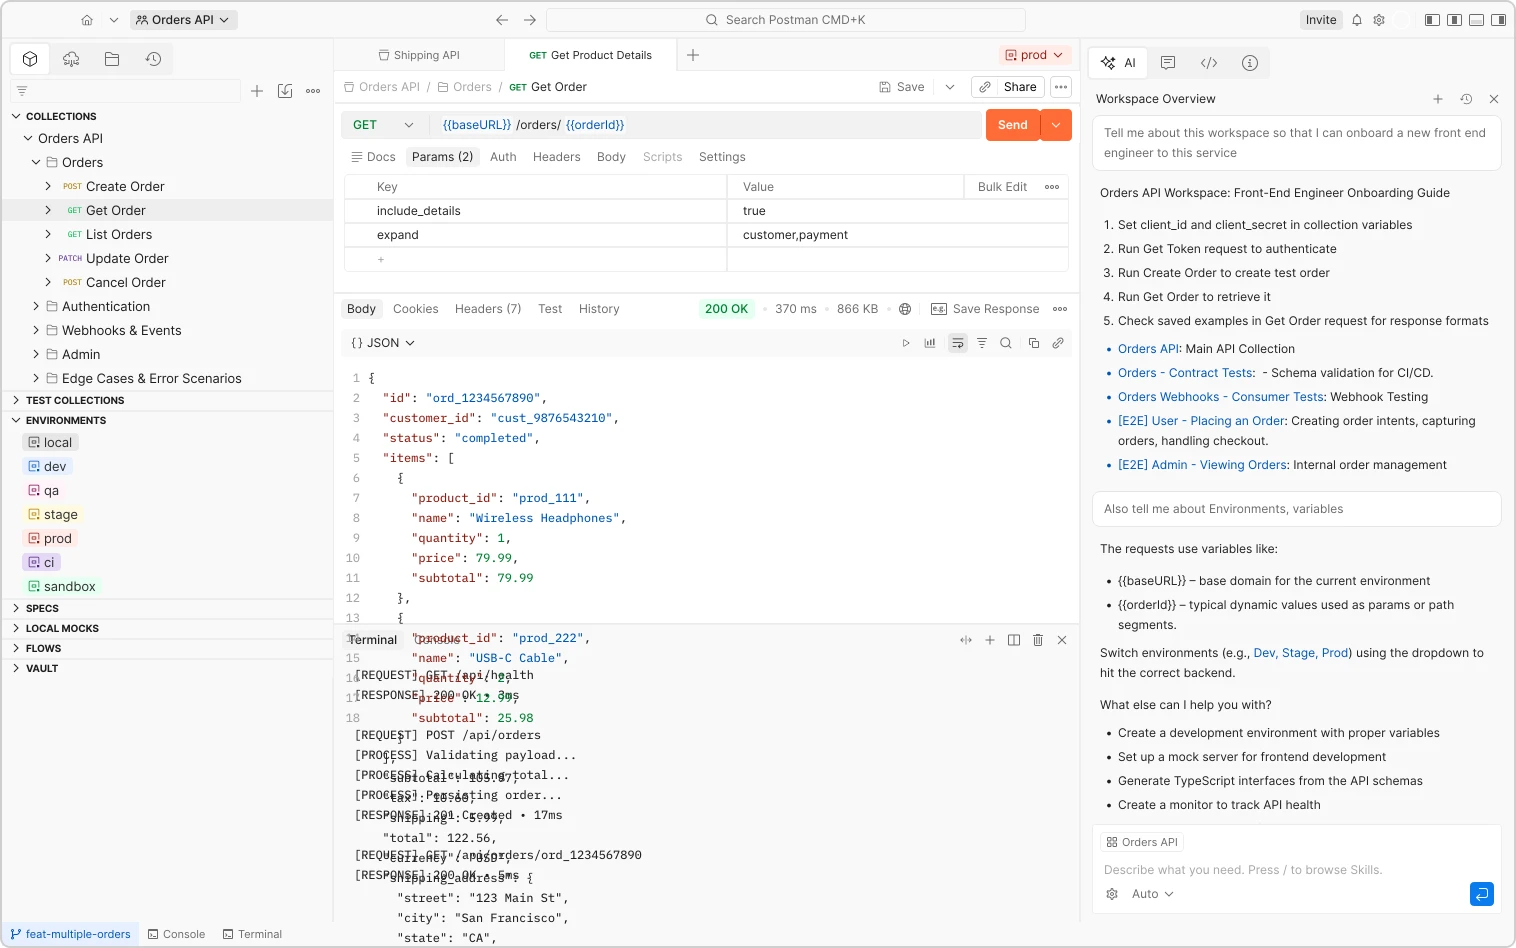Viewport: 1516px width, 948px height.
Task: Copy the response body
Action: [1034, 343]
